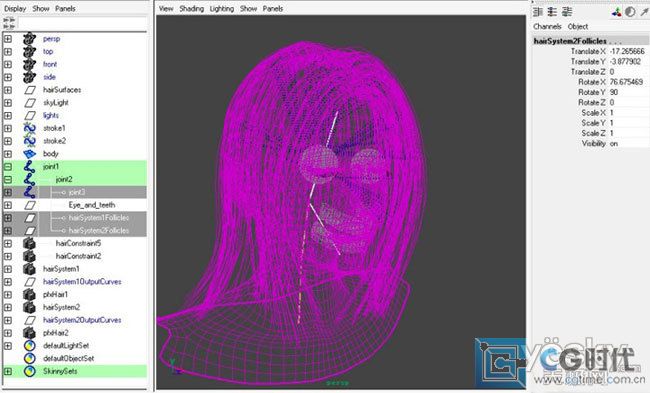The height and width of the screenshot is (393, 650).
Task: Select the Translate X channel label
Action: (588, 51)
